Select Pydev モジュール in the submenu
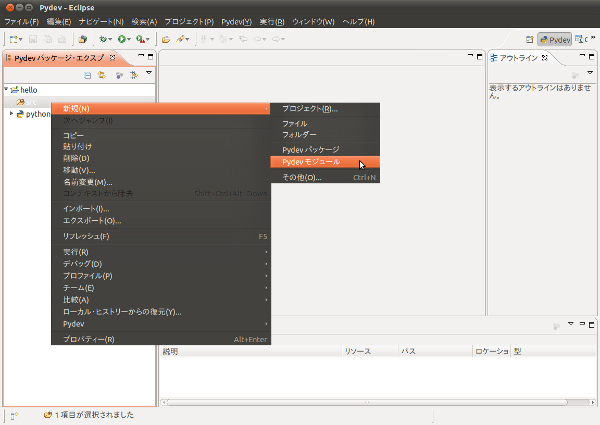600x425 pixels. coord(325,162)
